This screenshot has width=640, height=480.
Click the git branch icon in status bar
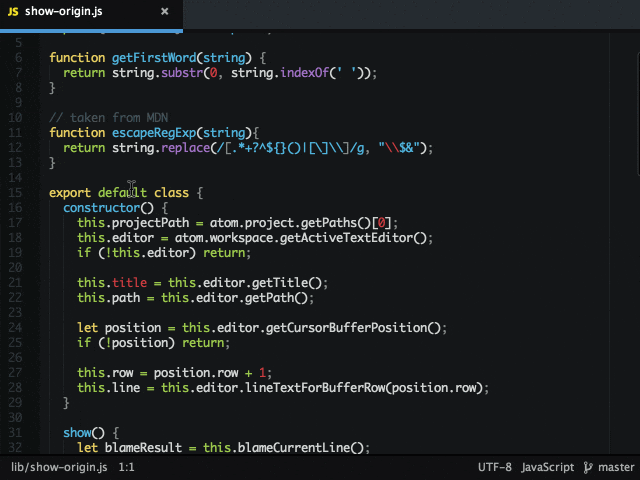pos(588,467)
